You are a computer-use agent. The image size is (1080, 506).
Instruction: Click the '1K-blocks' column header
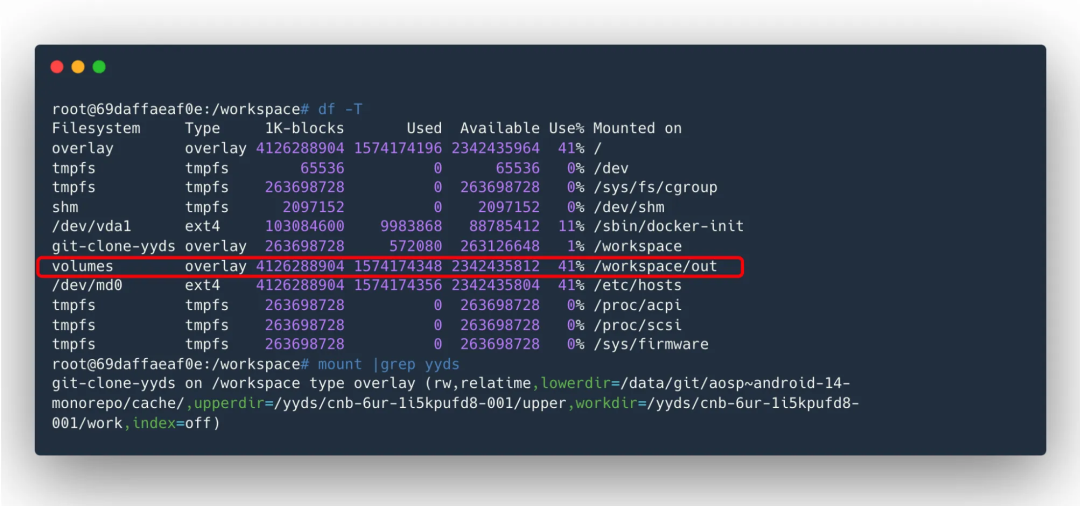click(x=304, y=128)
